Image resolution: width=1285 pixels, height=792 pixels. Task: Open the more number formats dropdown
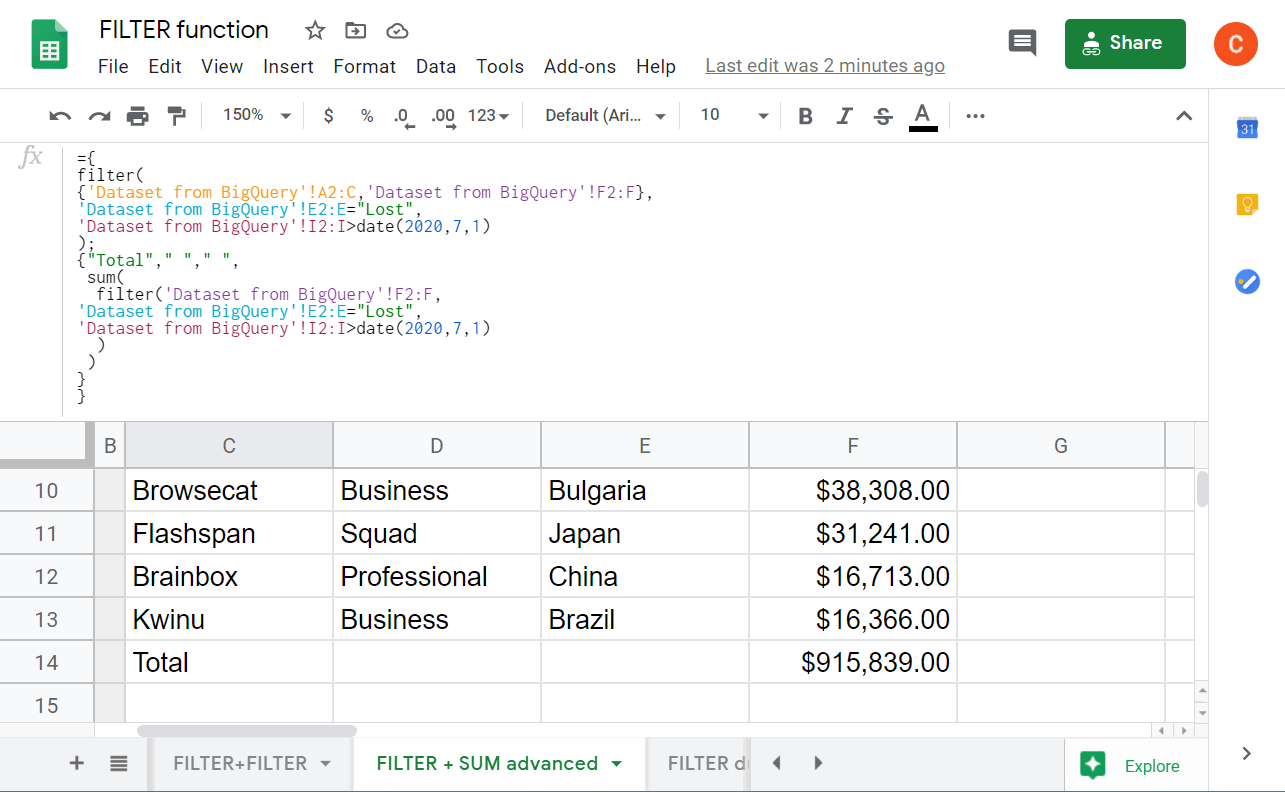click(487, 115)
